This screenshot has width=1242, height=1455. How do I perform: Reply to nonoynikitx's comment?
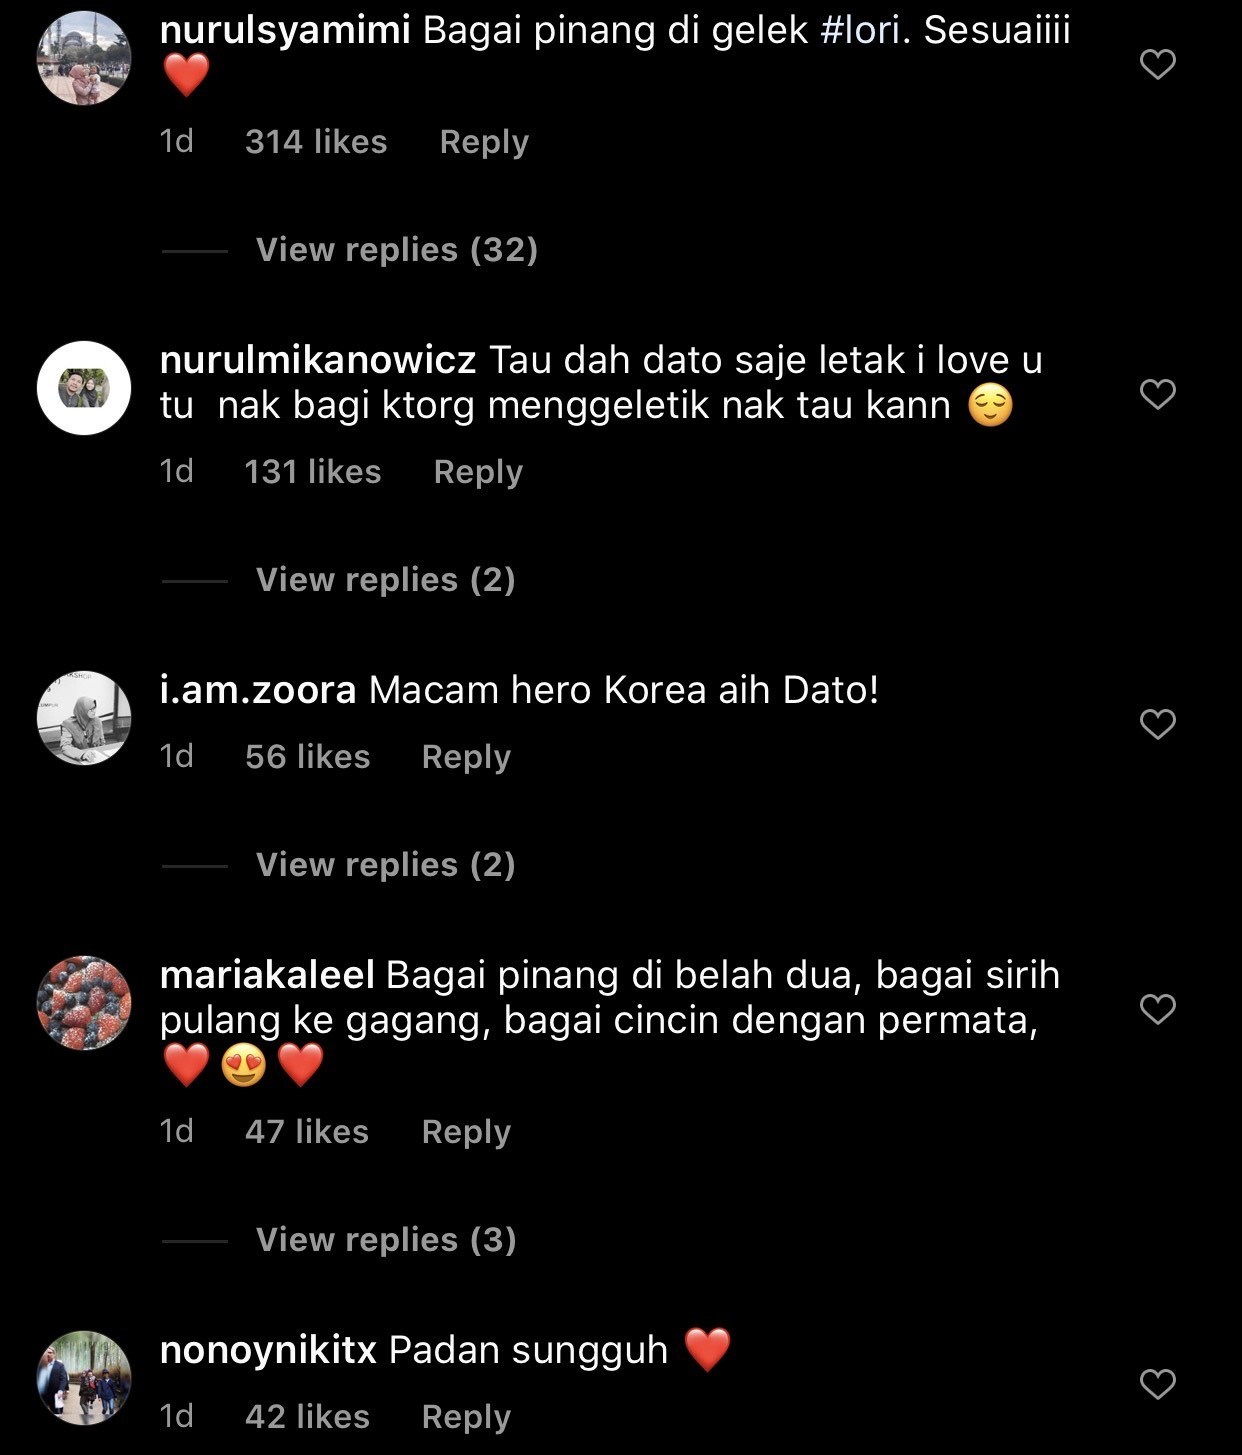466,1417
